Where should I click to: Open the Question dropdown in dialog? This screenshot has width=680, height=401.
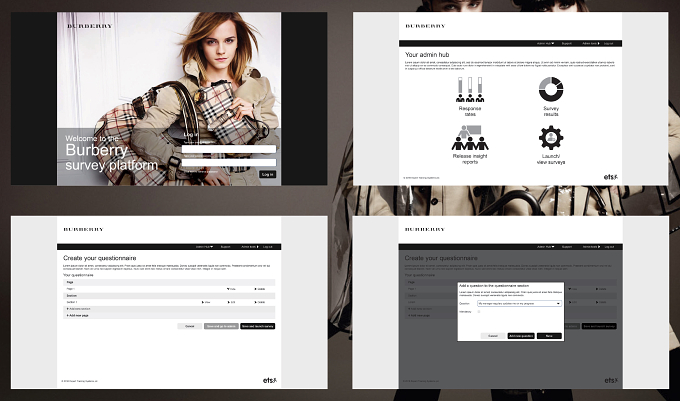pos(520,303)
